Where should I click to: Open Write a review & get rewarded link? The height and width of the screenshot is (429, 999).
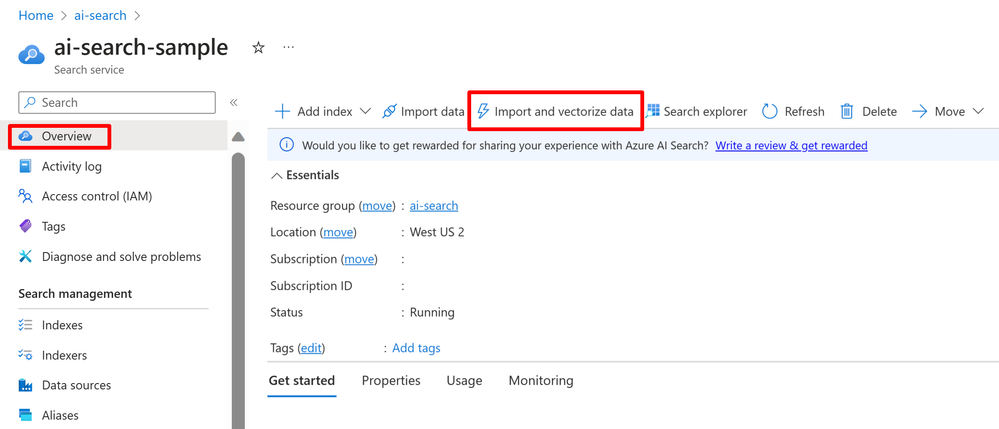[791, 145]
